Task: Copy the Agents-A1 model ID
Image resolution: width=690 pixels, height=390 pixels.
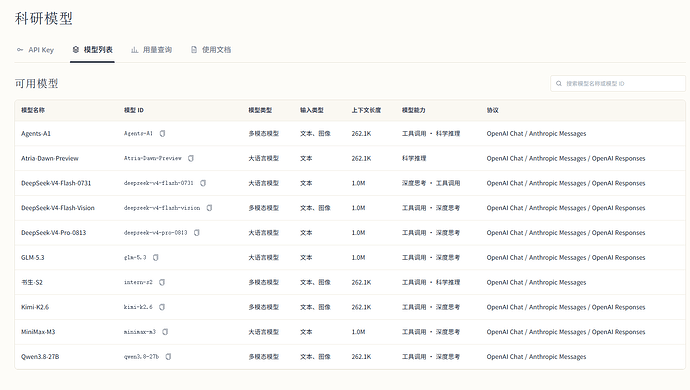Action: pyautogui.click(x=162, y=133)
